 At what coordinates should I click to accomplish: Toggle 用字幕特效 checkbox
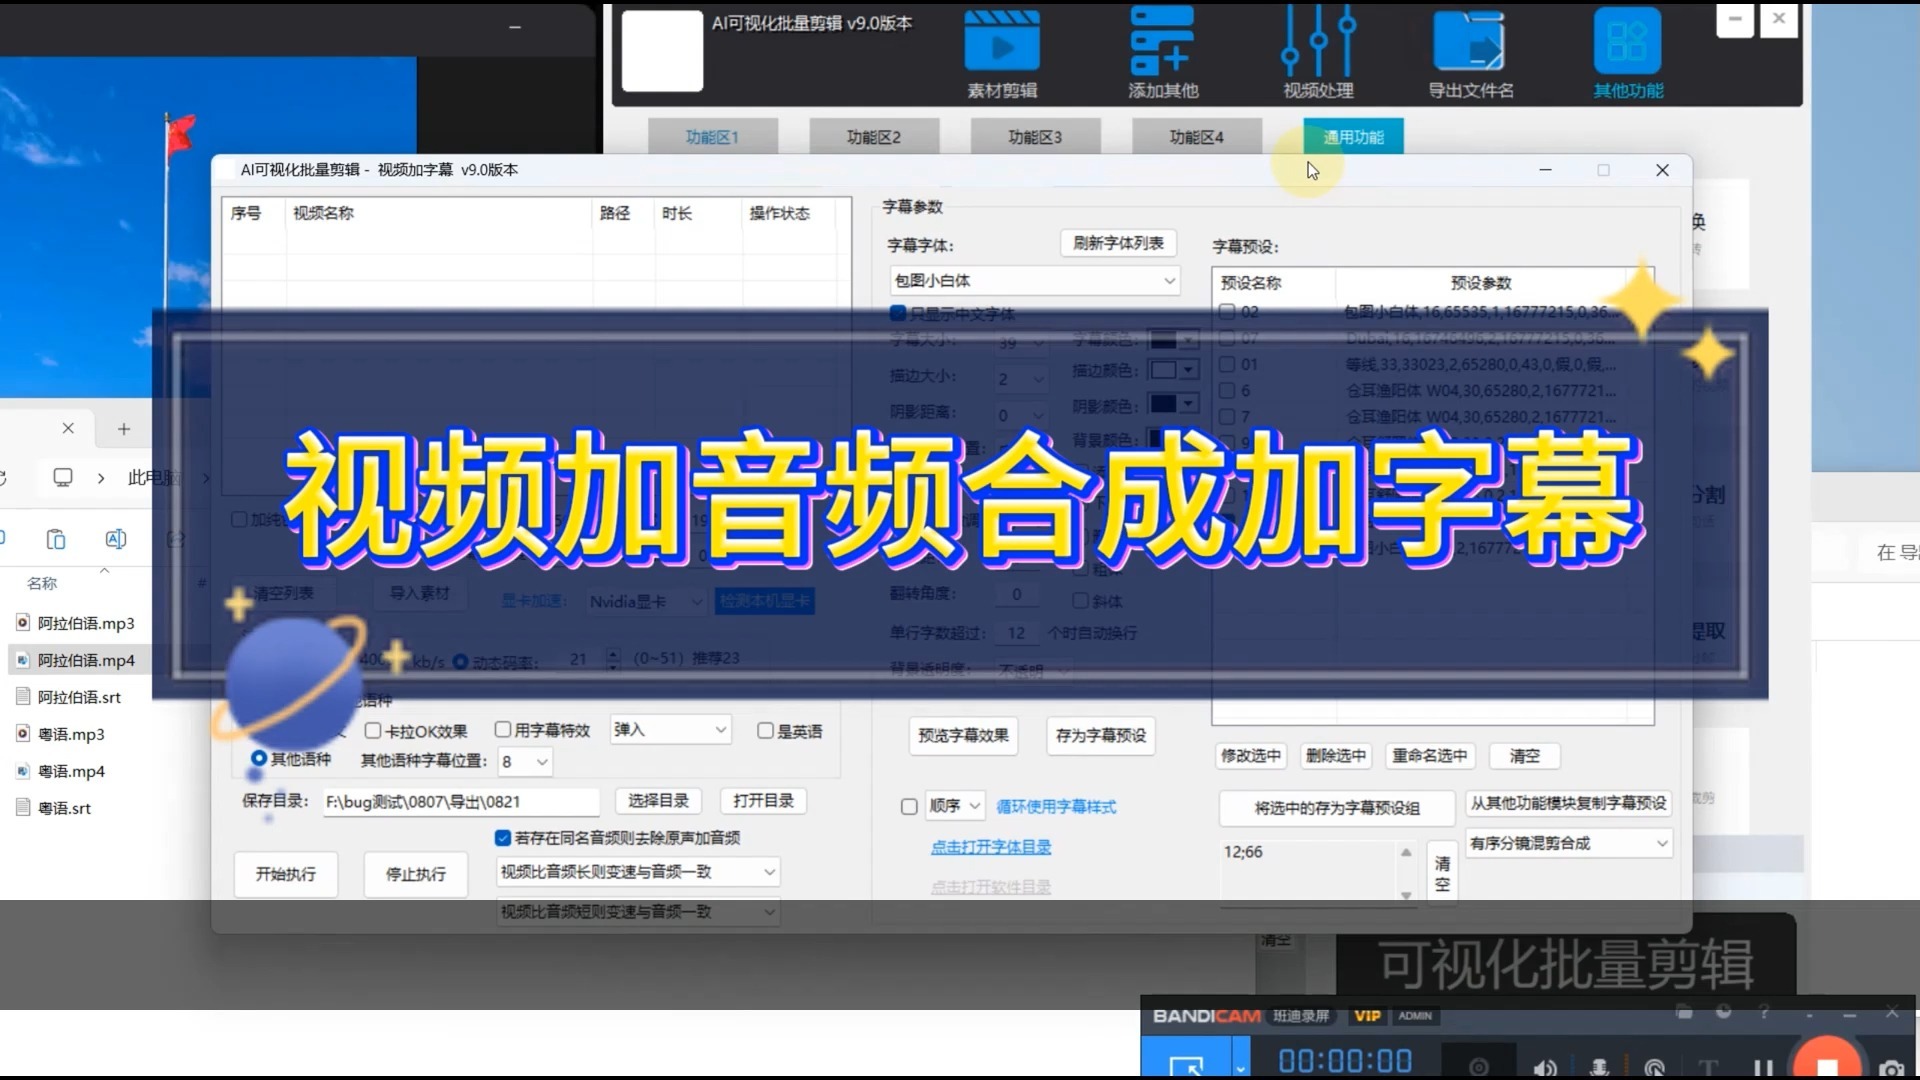point(503,730)
